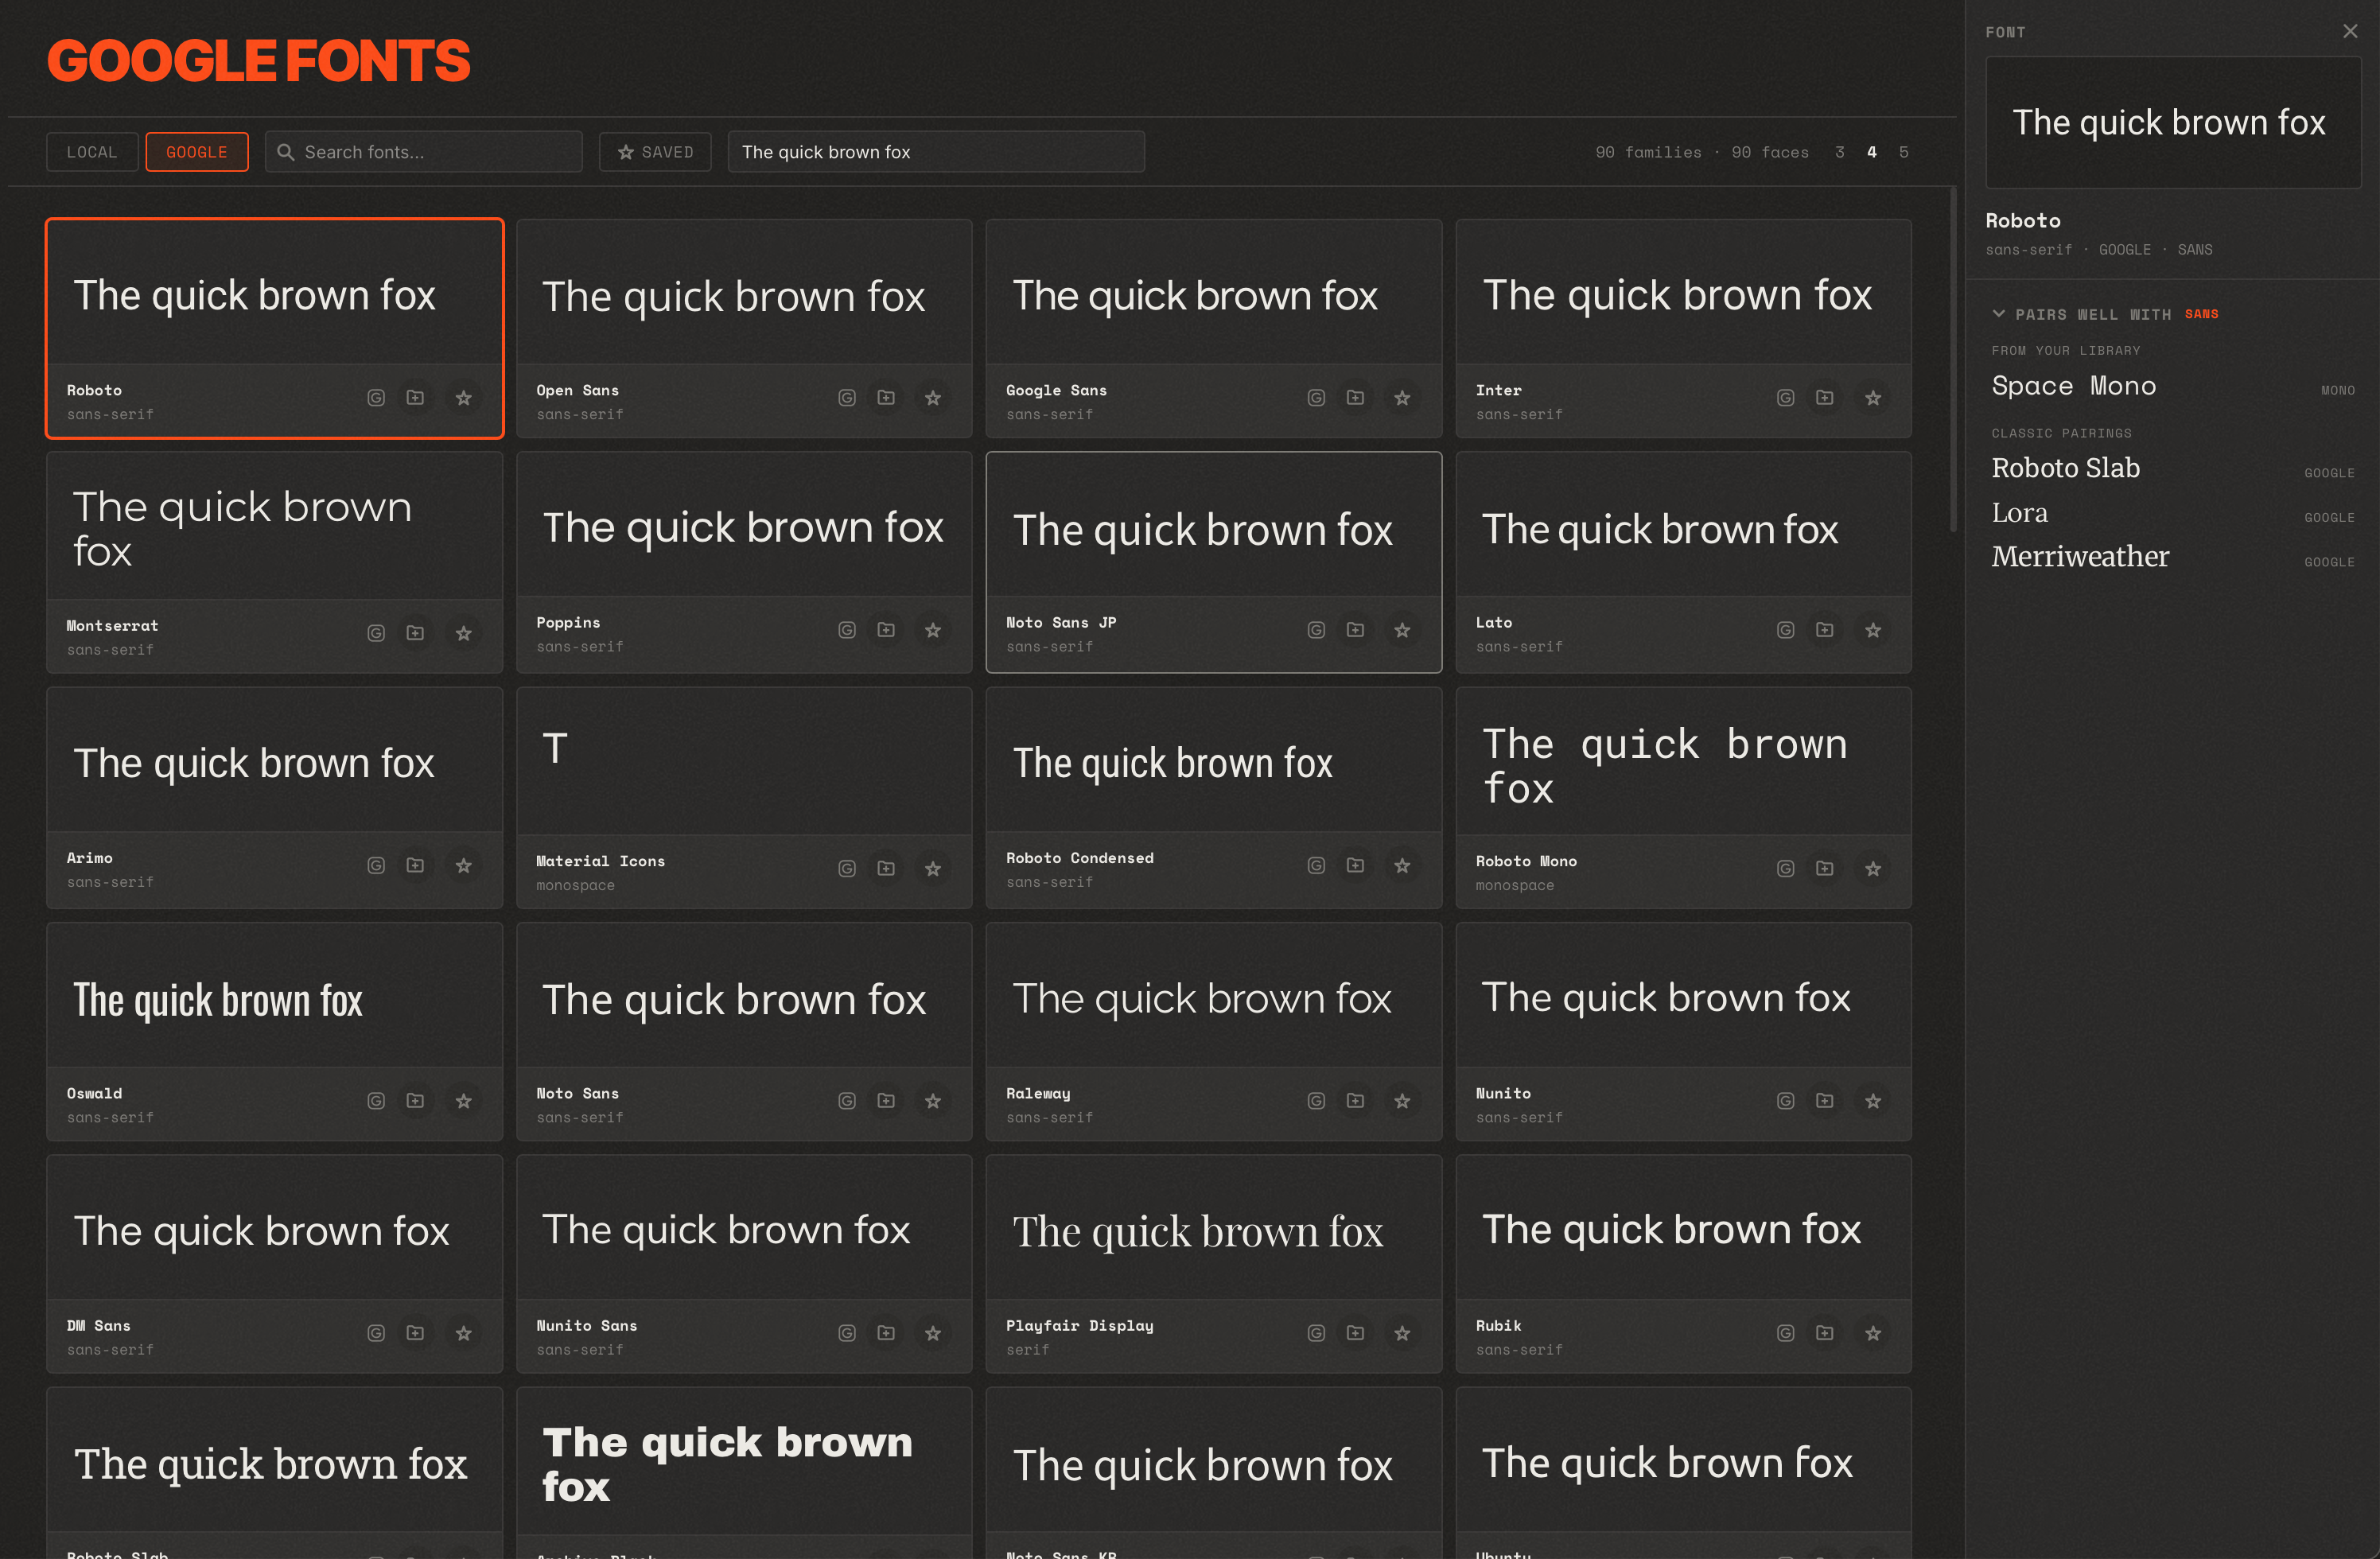Click the font grid vertical scrollbar
2380x1559 pixels.
tap(1953, 360)
